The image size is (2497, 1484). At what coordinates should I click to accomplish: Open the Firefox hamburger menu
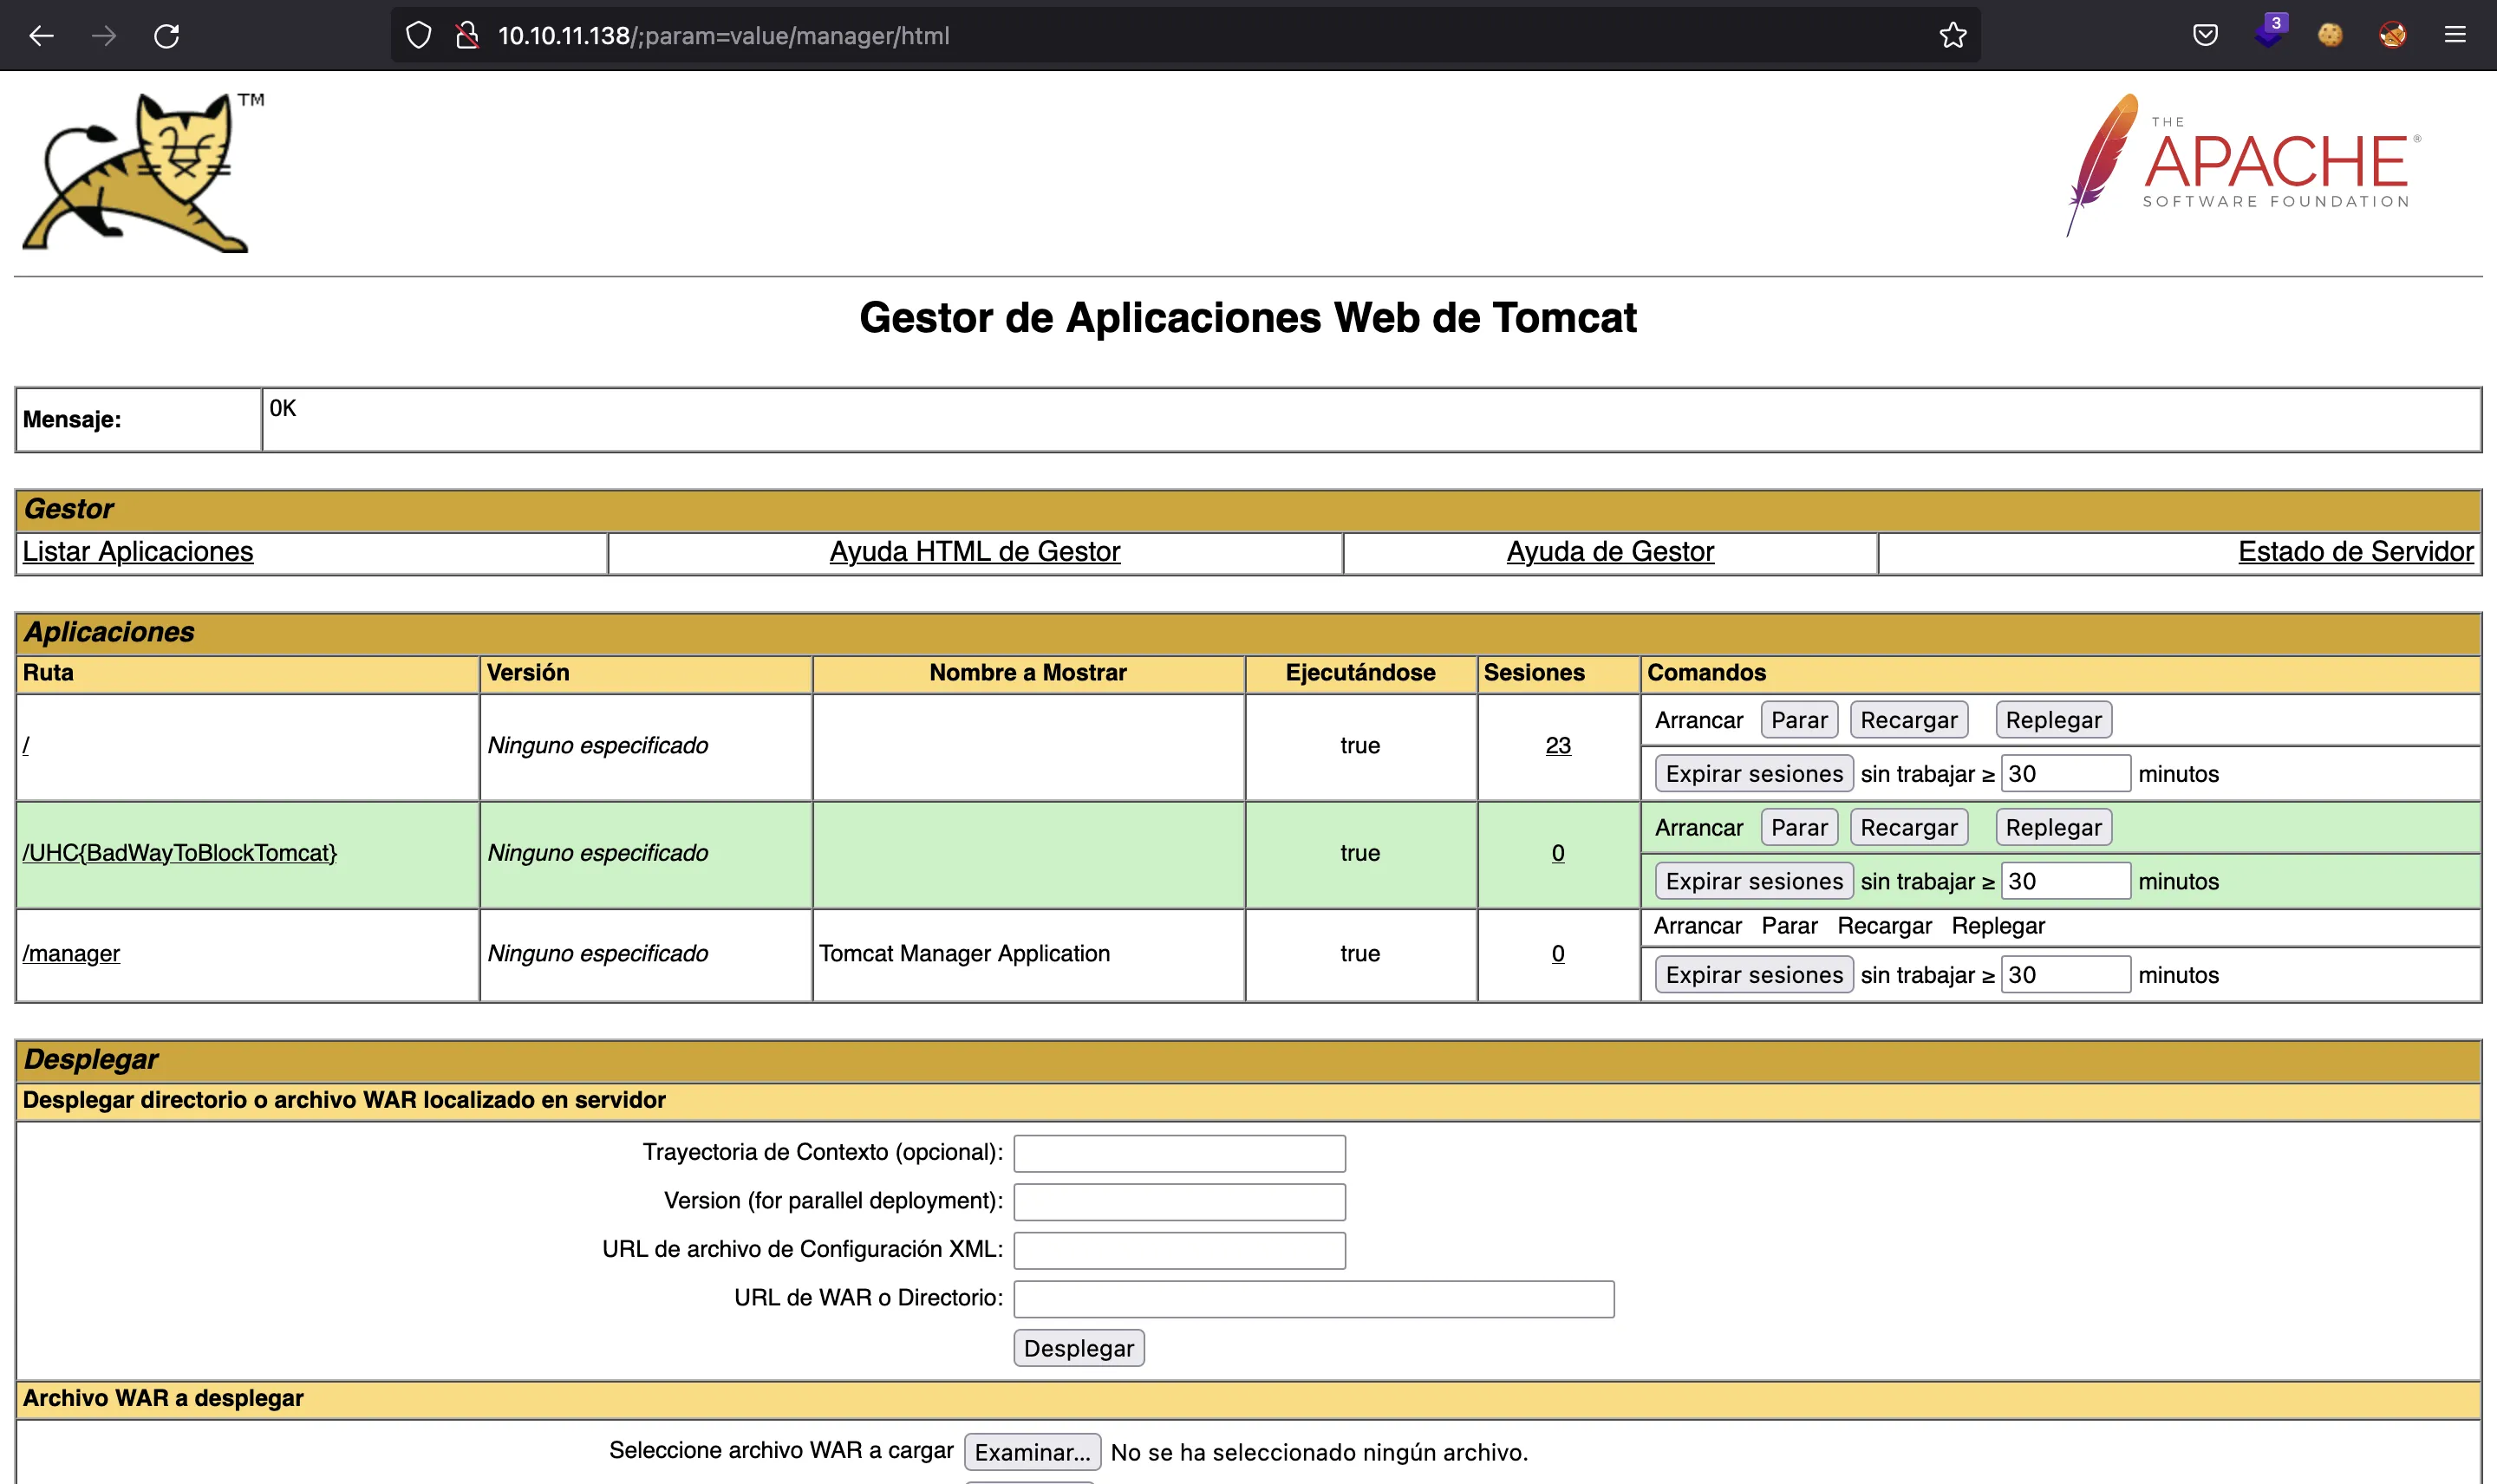tap(2455, 36)
